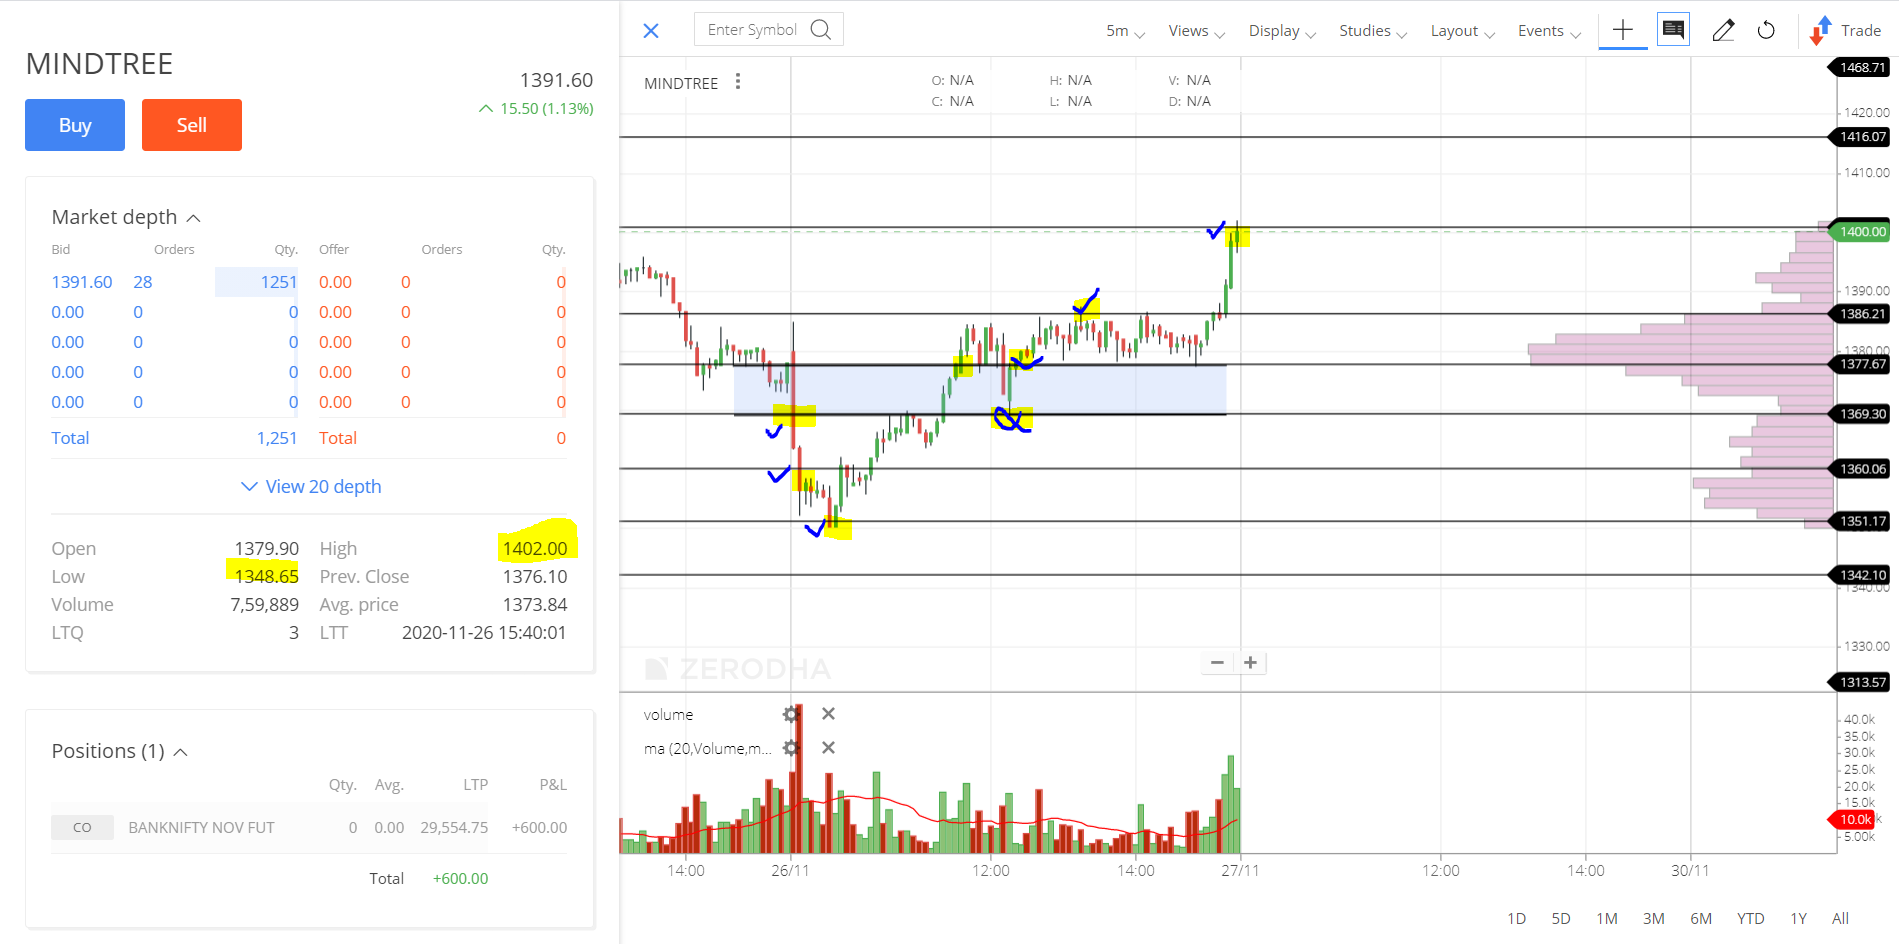Viewport: 1899px width, 944px height.
Task: Select the 1386.21 price line label
Action: tap(1861, 314)
